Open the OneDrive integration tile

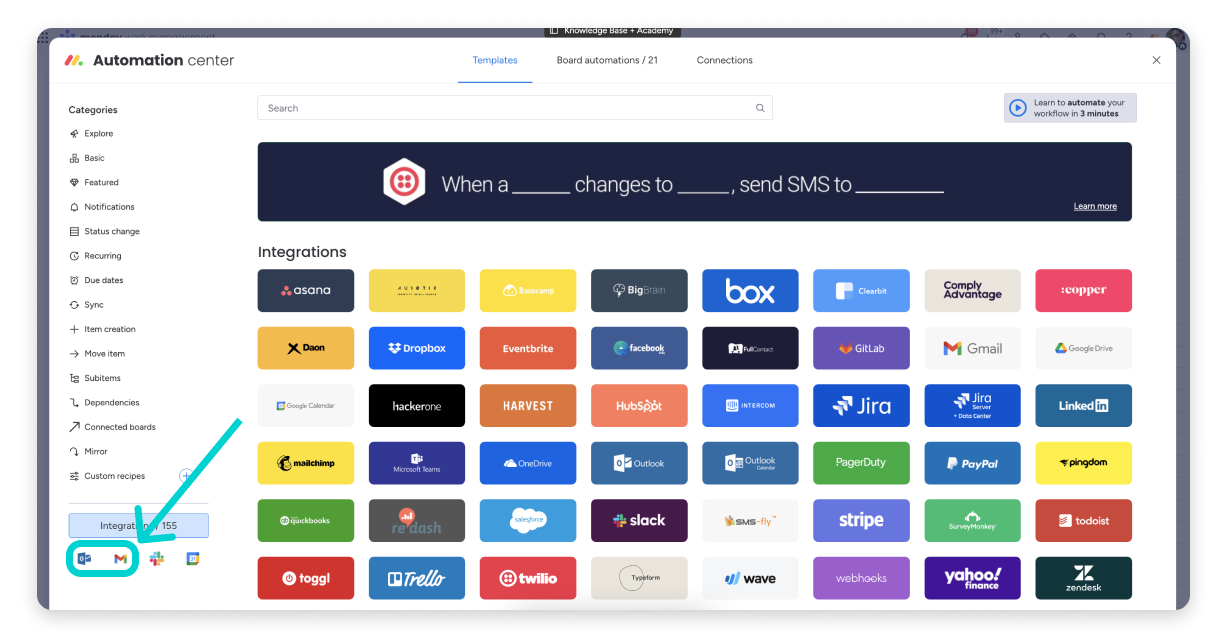pyautogui.click(x=528, y=463)
